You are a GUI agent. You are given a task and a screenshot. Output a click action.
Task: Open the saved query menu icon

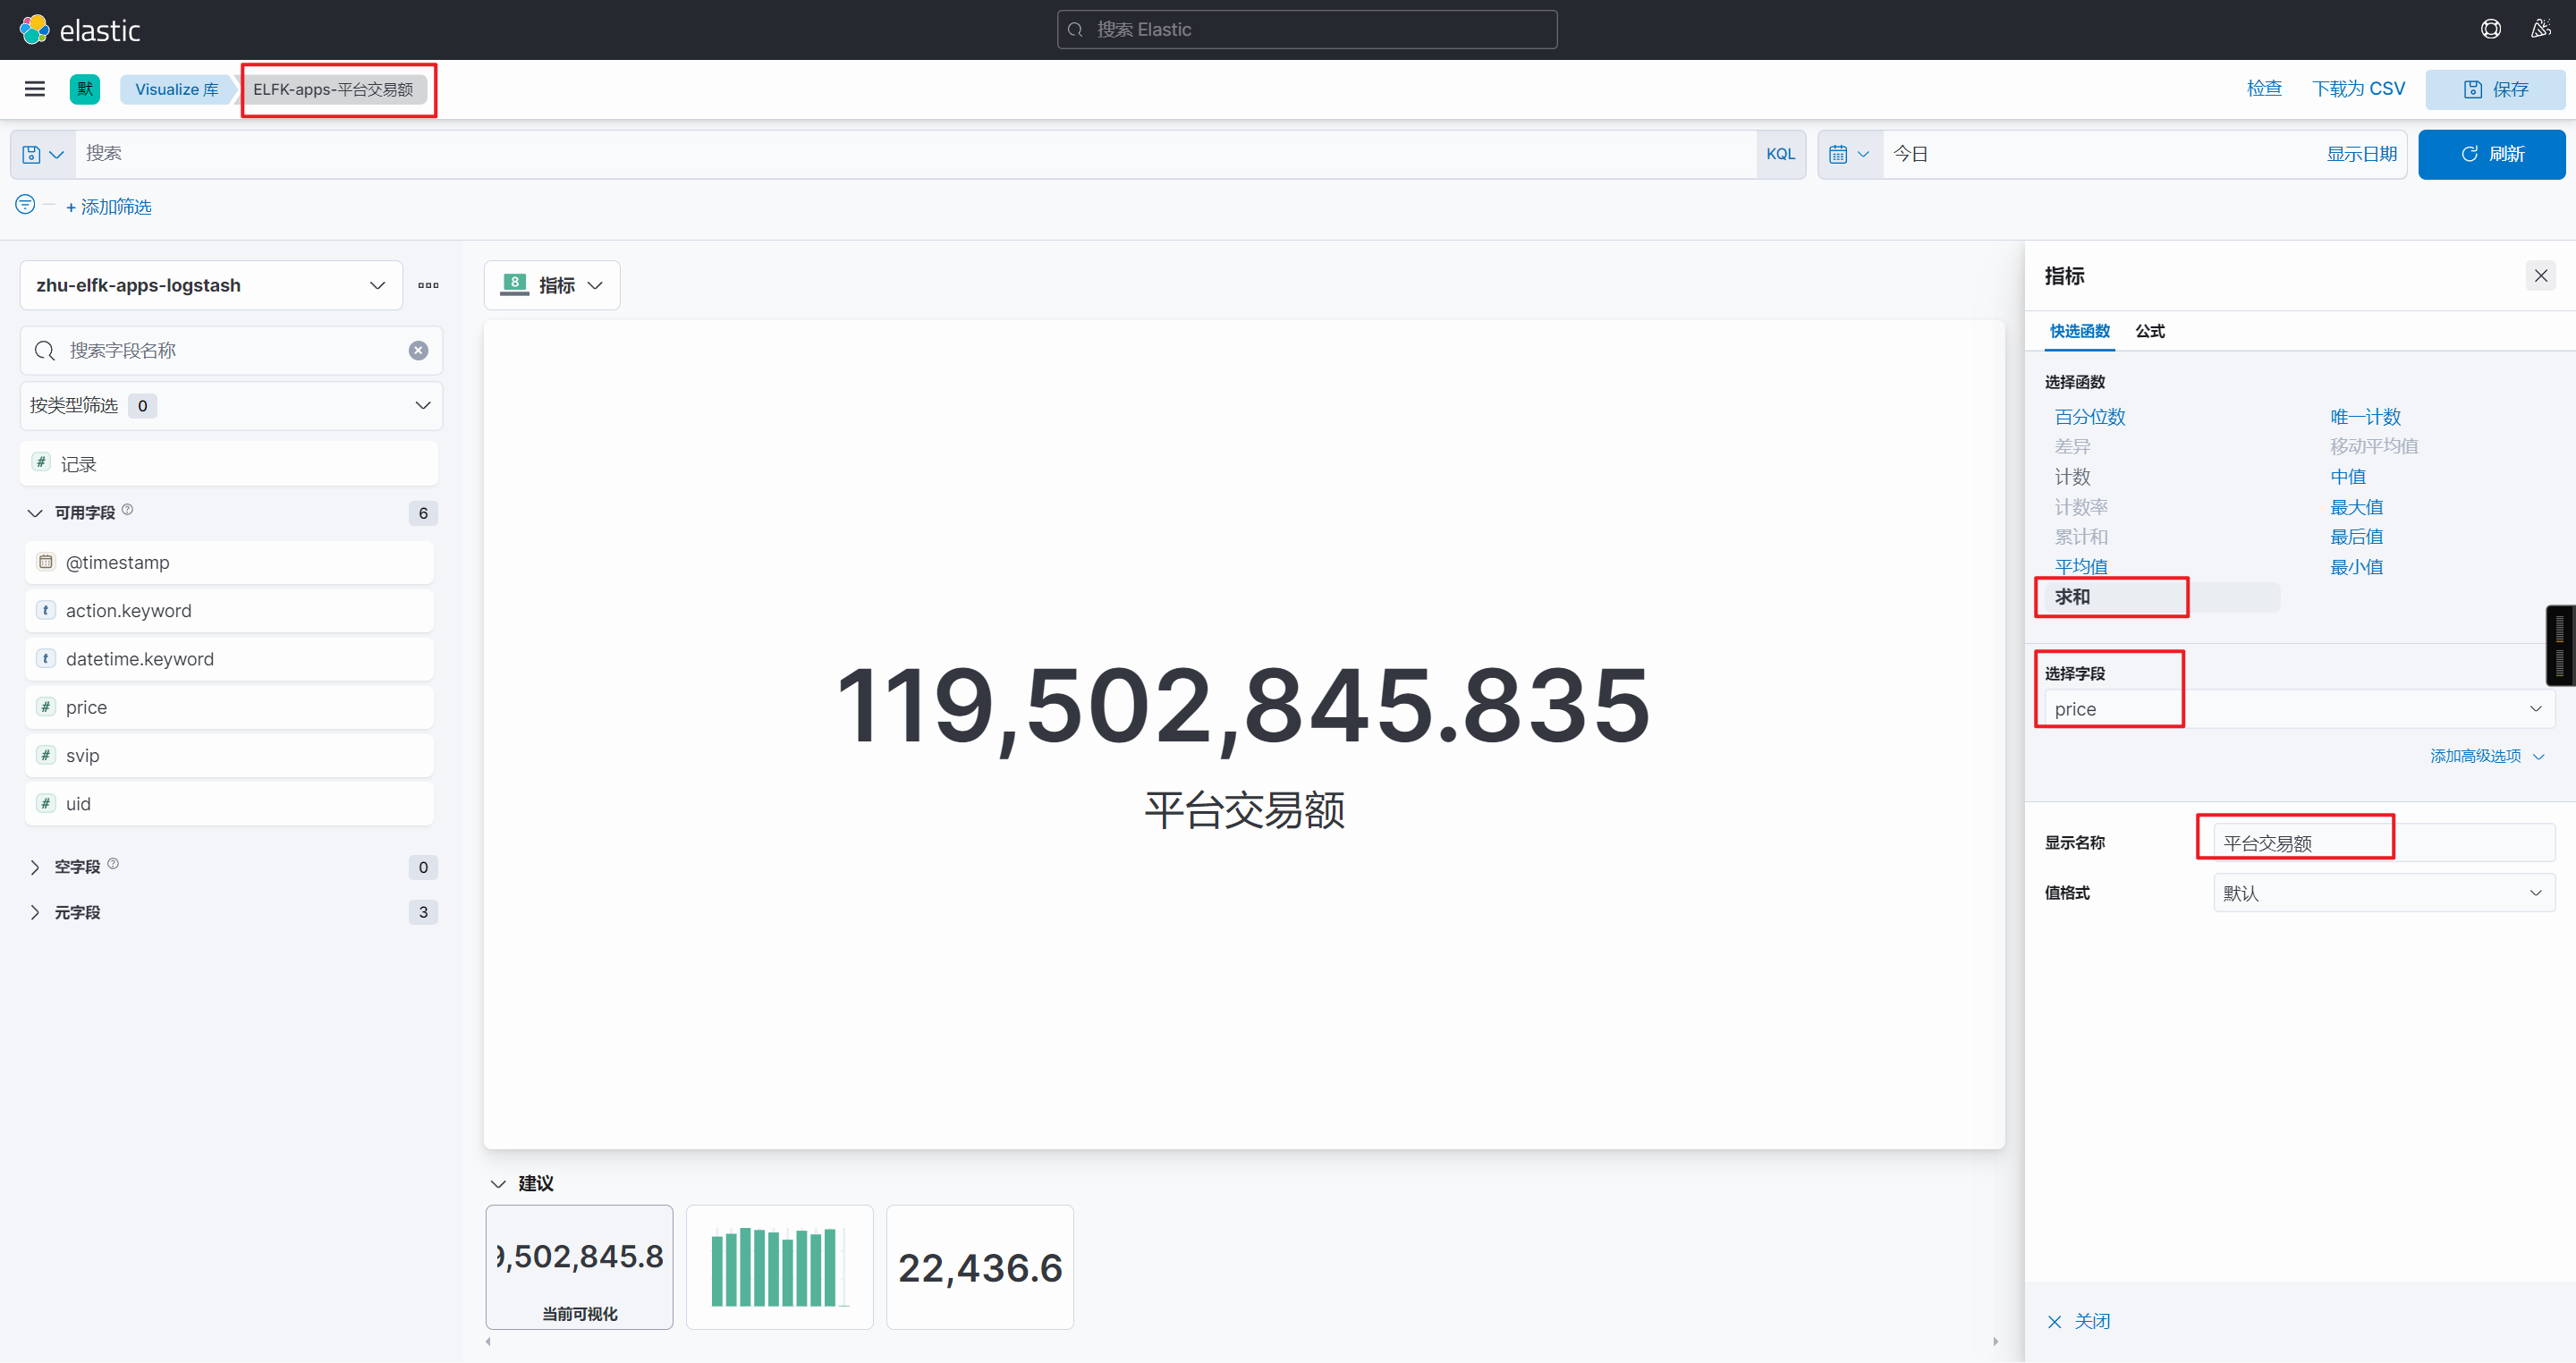pos(43,154)
